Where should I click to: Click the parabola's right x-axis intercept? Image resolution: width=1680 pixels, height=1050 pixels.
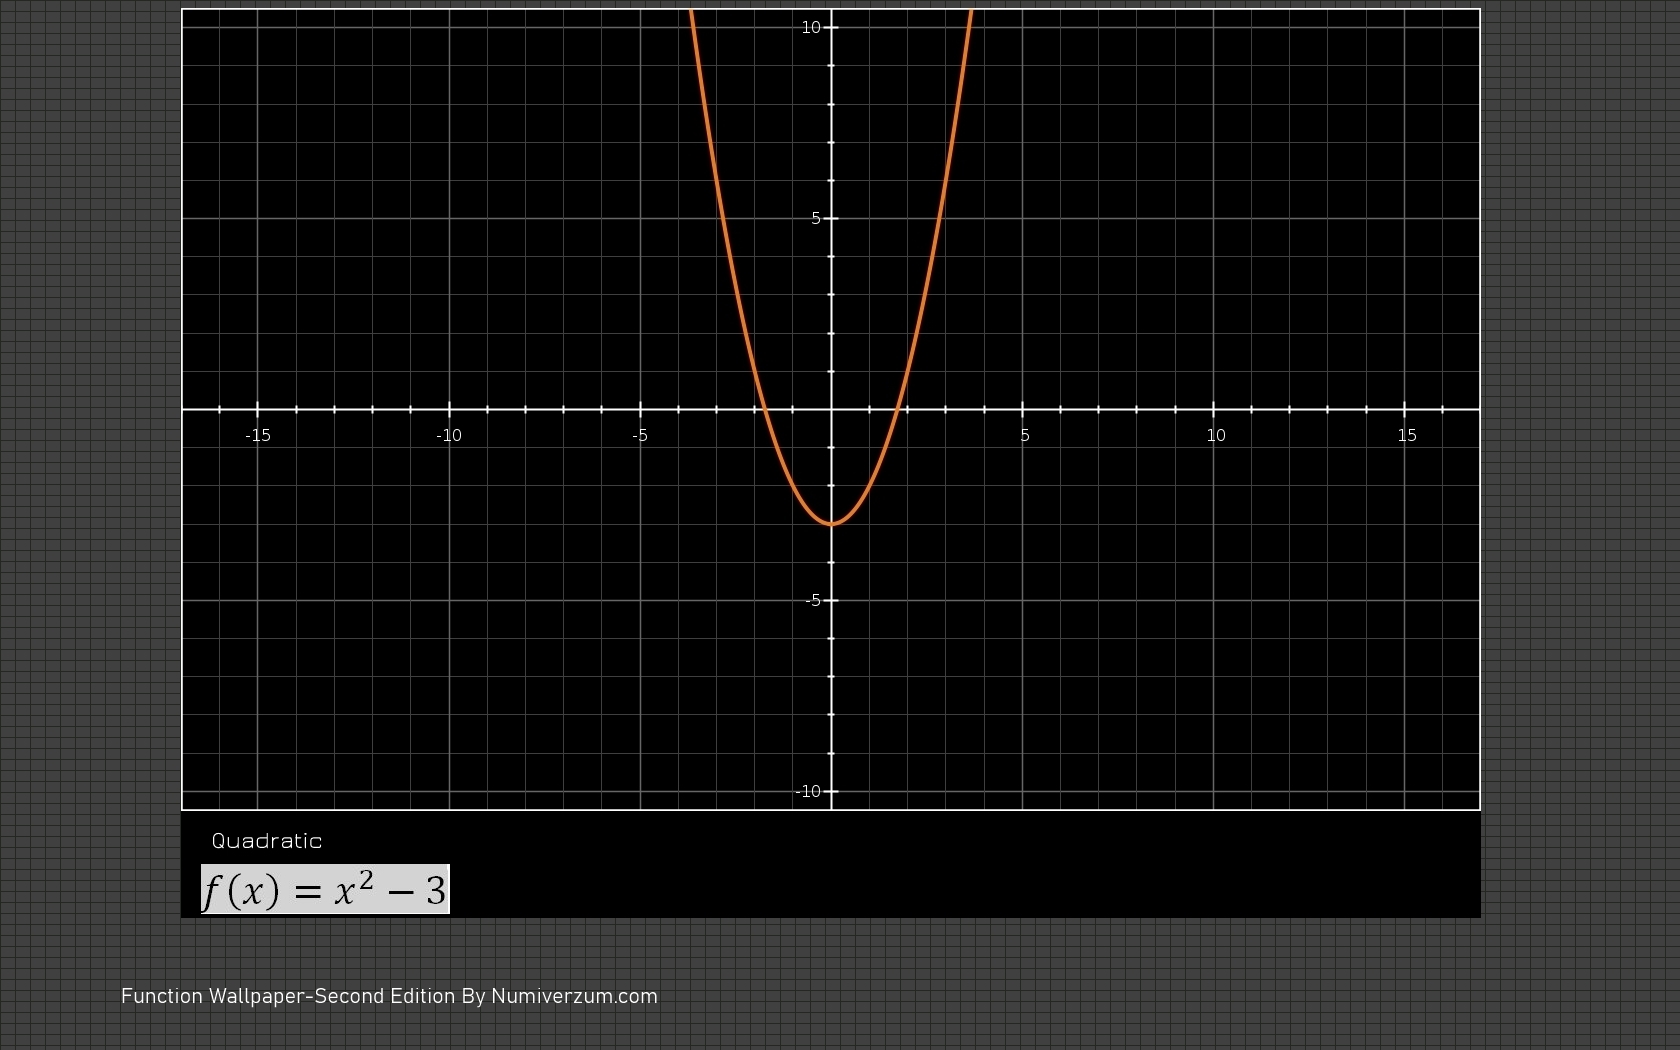898,409
